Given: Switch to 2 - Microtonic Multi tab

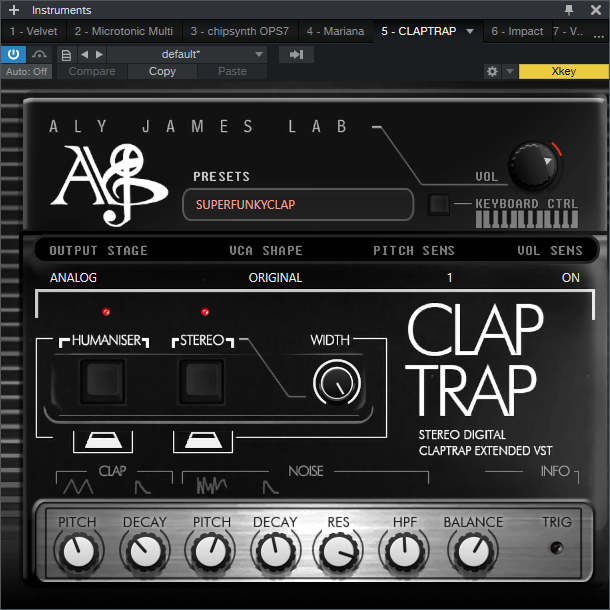Looking at the screenshot, I should pyautogui.click(x=124, y=31).
